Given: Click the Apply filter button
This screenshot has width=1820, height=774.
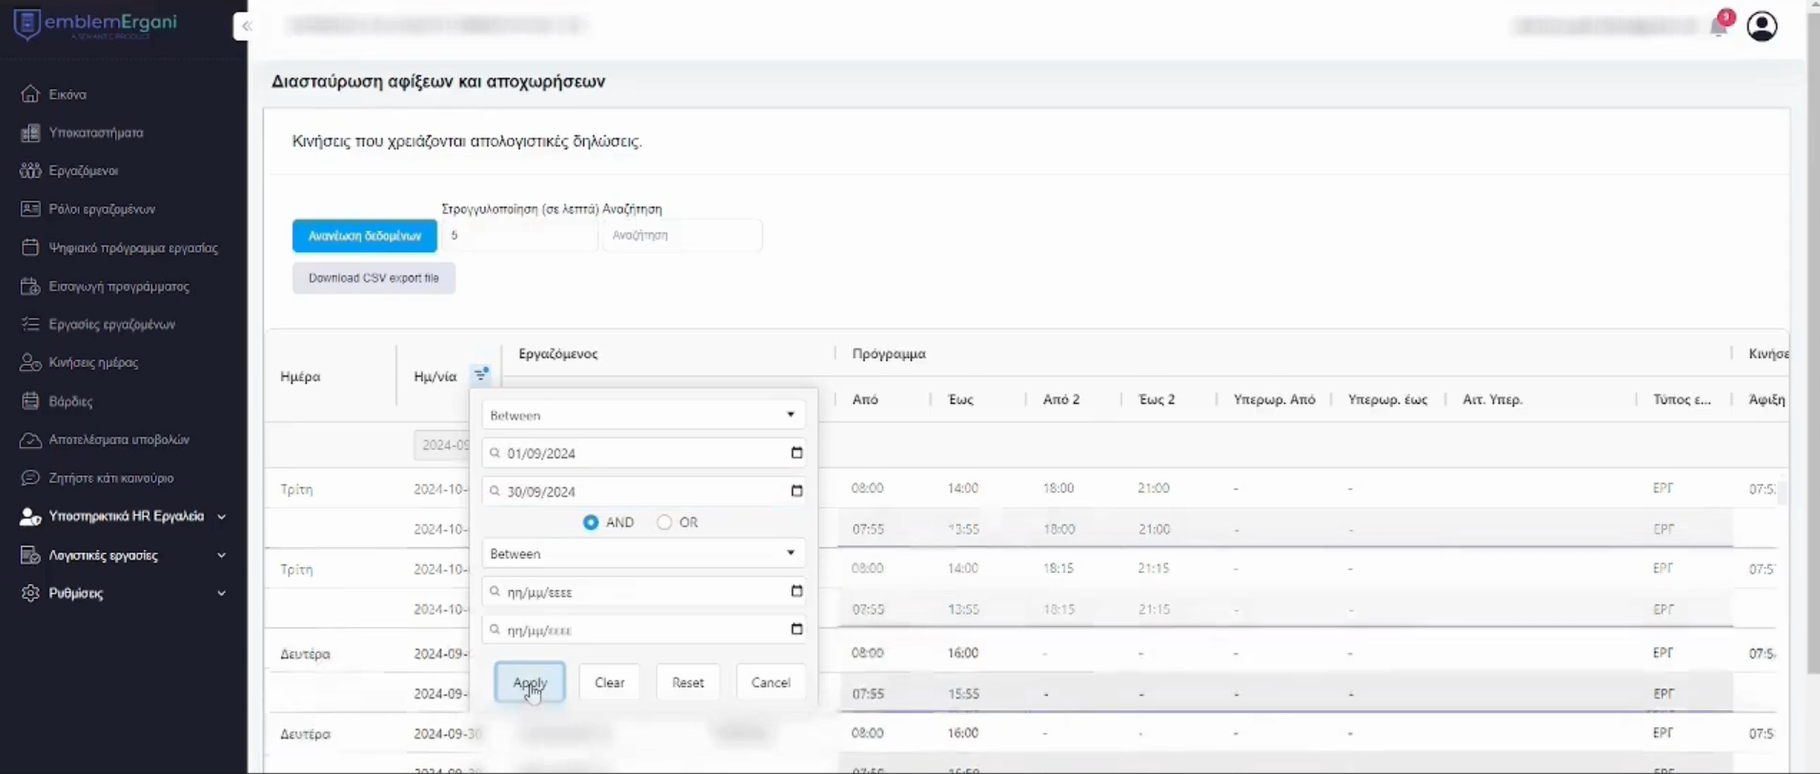Looking at the screenshot, I should (x=529, y=682).
